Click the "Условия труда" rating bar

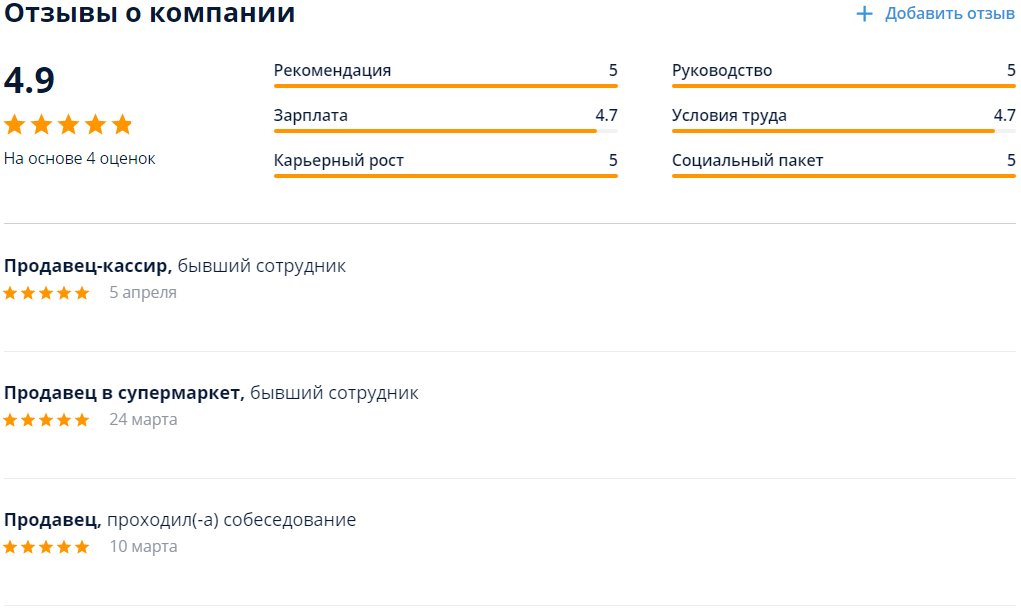click(843, 131)
